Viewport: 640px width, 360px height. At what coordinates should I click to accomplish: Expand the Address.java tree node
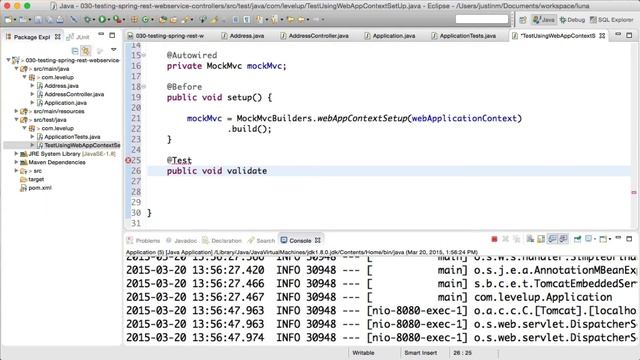tap(32, 86)
